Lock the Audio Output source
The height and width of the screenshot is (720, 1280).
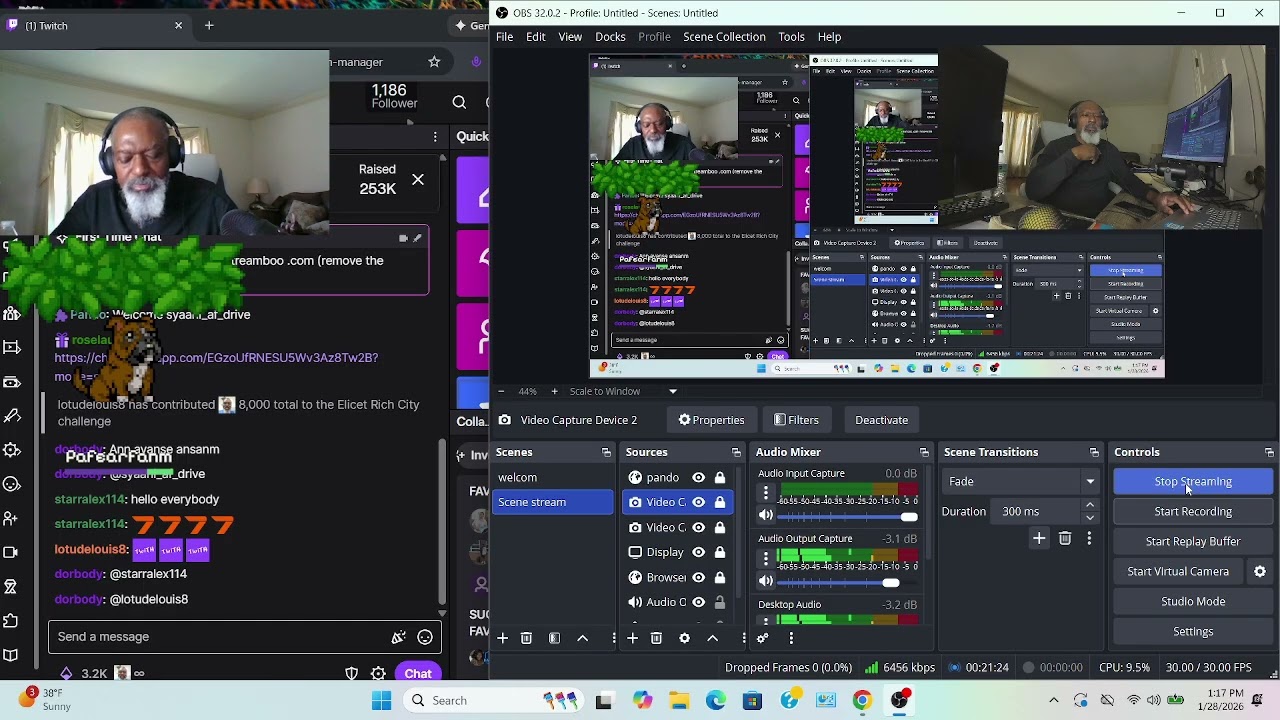(x=719, y=602)
